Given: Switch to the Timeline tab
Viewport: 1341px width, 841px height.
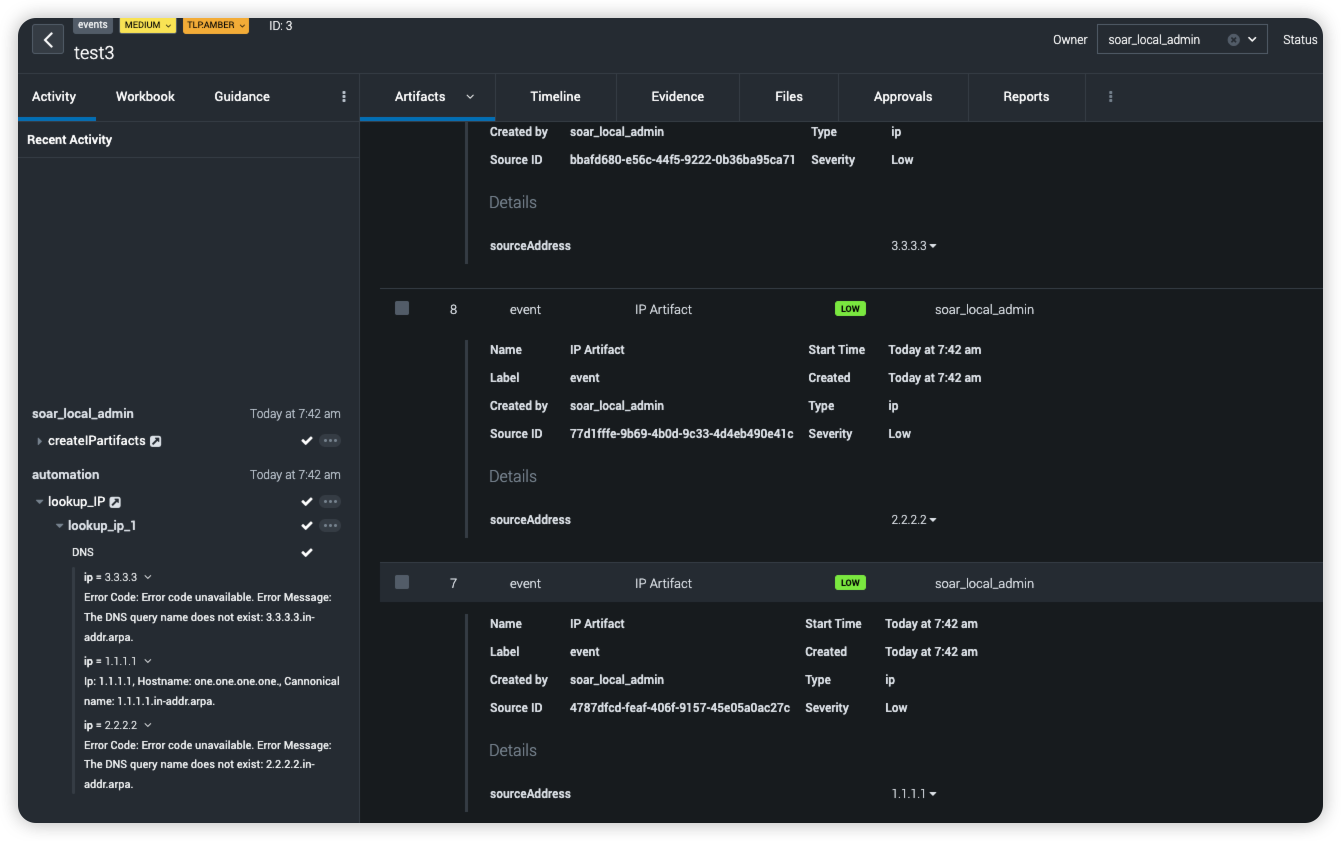Looking at the screenshot, I should pos(555,97).
